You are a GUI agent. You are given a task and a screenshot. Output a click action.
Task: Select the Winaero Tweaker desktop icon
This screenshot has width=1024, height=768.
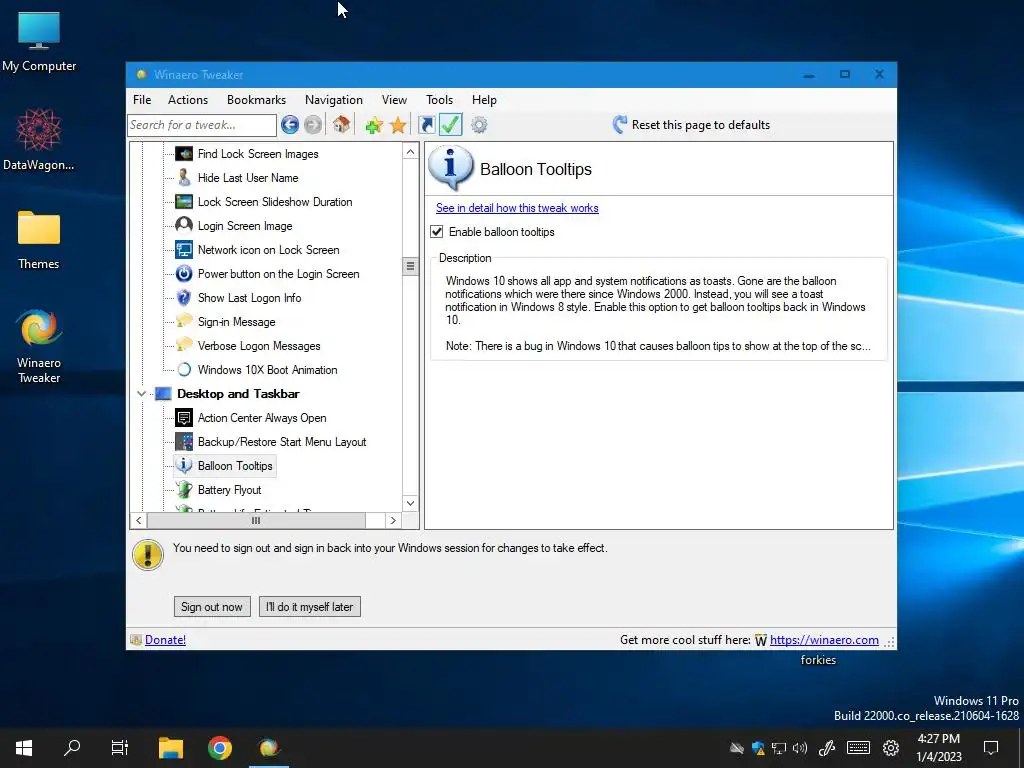(39, 346)
